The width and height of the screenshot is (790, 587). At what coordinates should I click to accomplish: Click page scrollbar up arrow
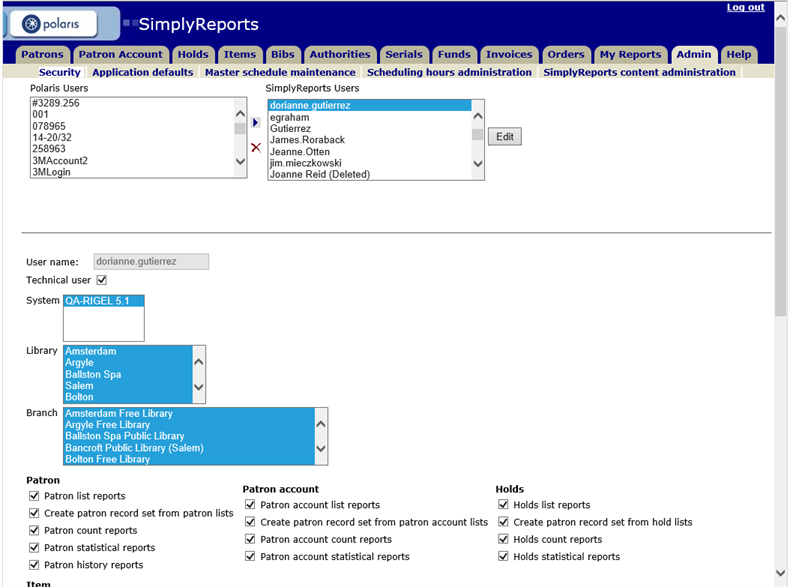pyautogui.click(x=780, y=18)
